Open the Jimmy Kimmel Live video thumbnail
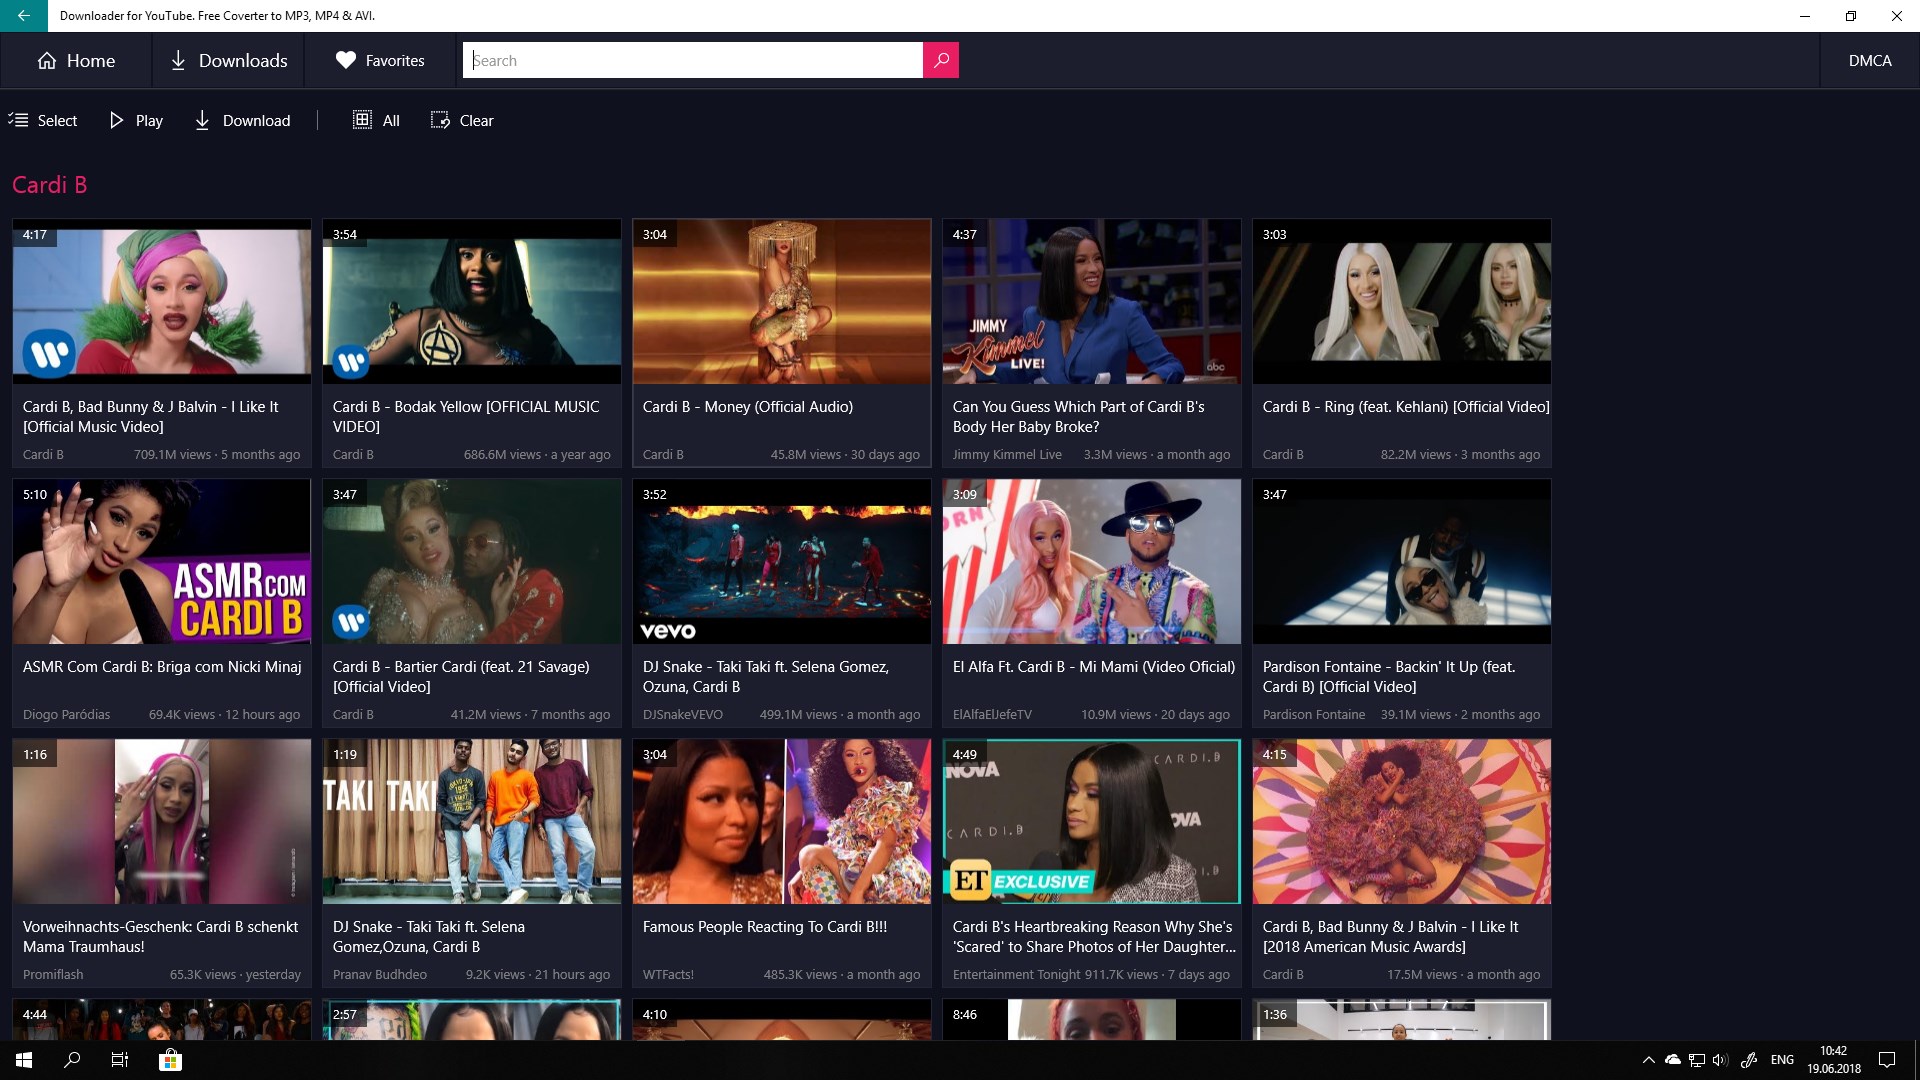The height and width of the screenshot is (1080, 1920). tap(1092, 301)
